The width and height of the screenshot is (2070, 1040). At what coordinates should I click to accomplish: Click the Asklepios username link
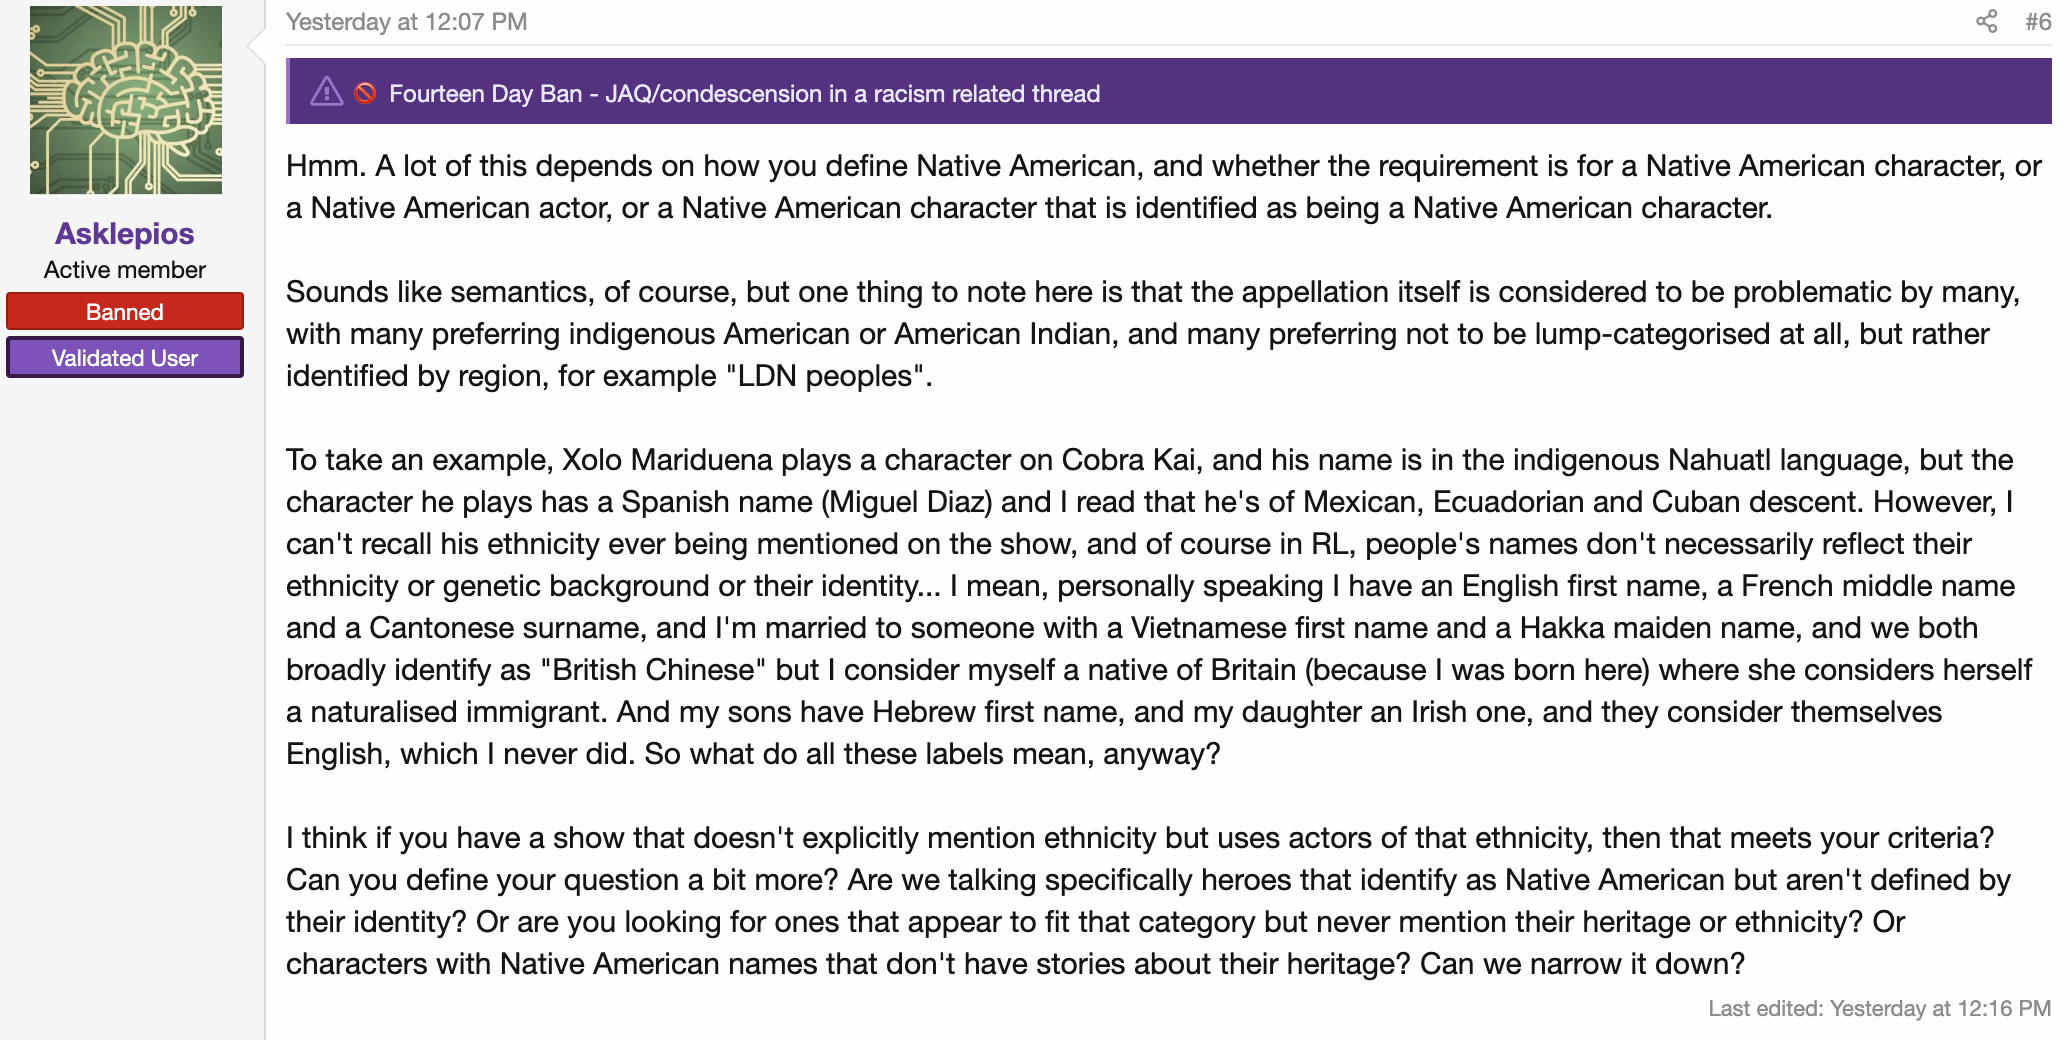125,233
